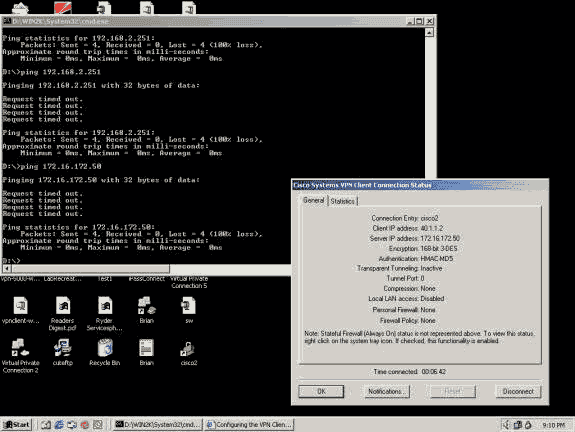Click the 'Test1' desktop label
This screenshot has height=432, width=575.
[105, 279]
